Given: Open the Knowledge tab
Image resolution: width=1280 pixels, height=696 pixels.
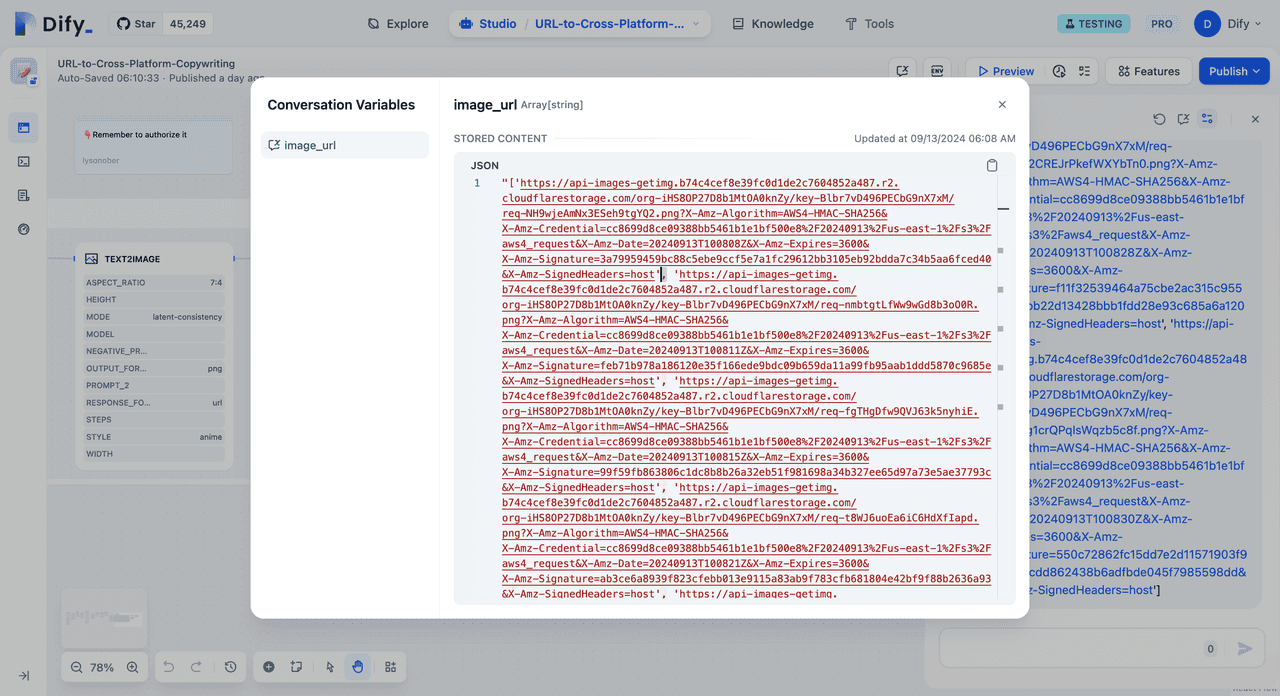Looking at the screenshot, I should tap(772, 24).
